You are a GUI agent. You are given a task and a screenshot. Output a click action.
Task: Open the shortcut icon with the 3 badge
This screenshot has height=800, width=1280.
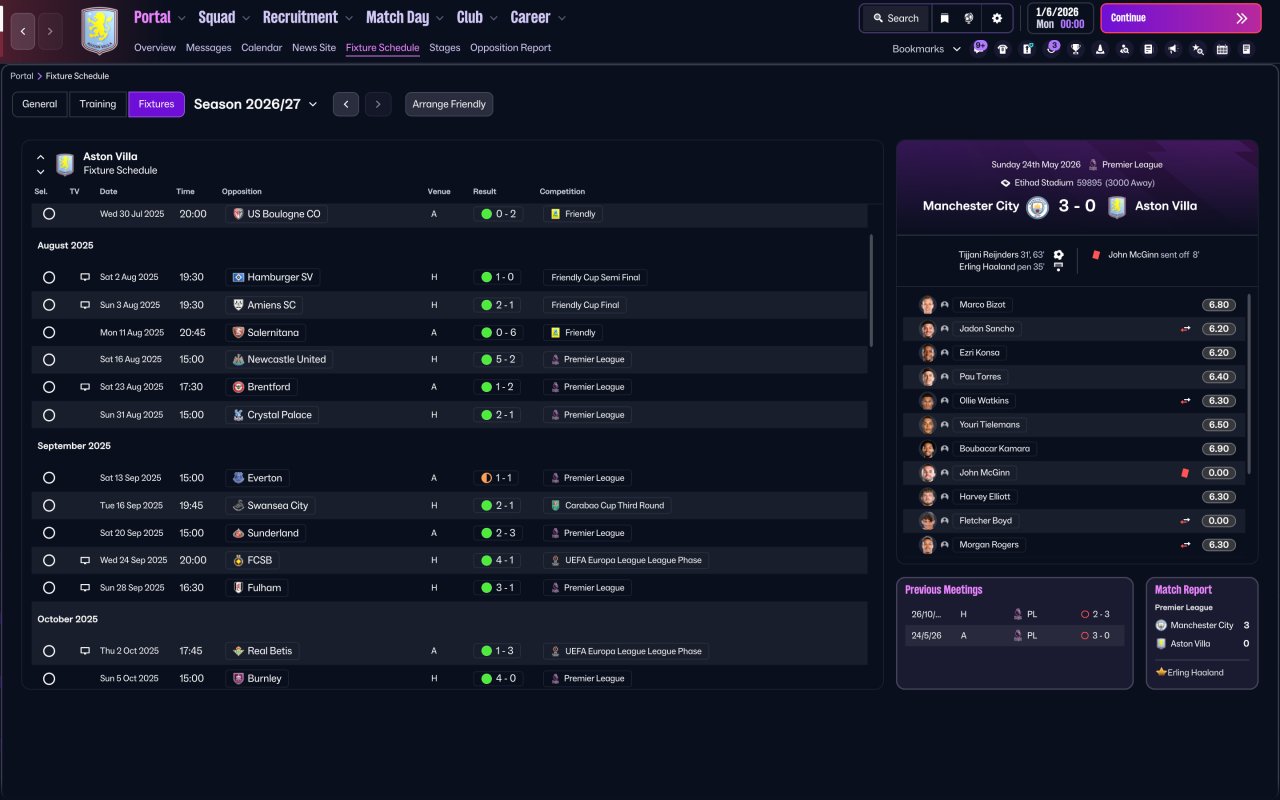click(1052, 48)
